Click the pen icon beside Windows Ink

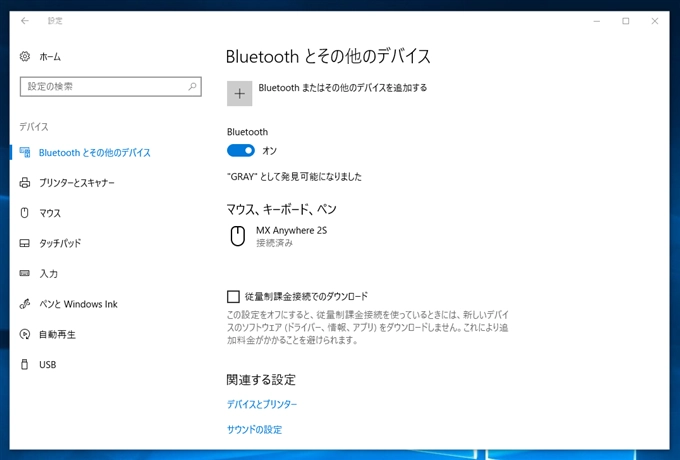coord(25,304)
